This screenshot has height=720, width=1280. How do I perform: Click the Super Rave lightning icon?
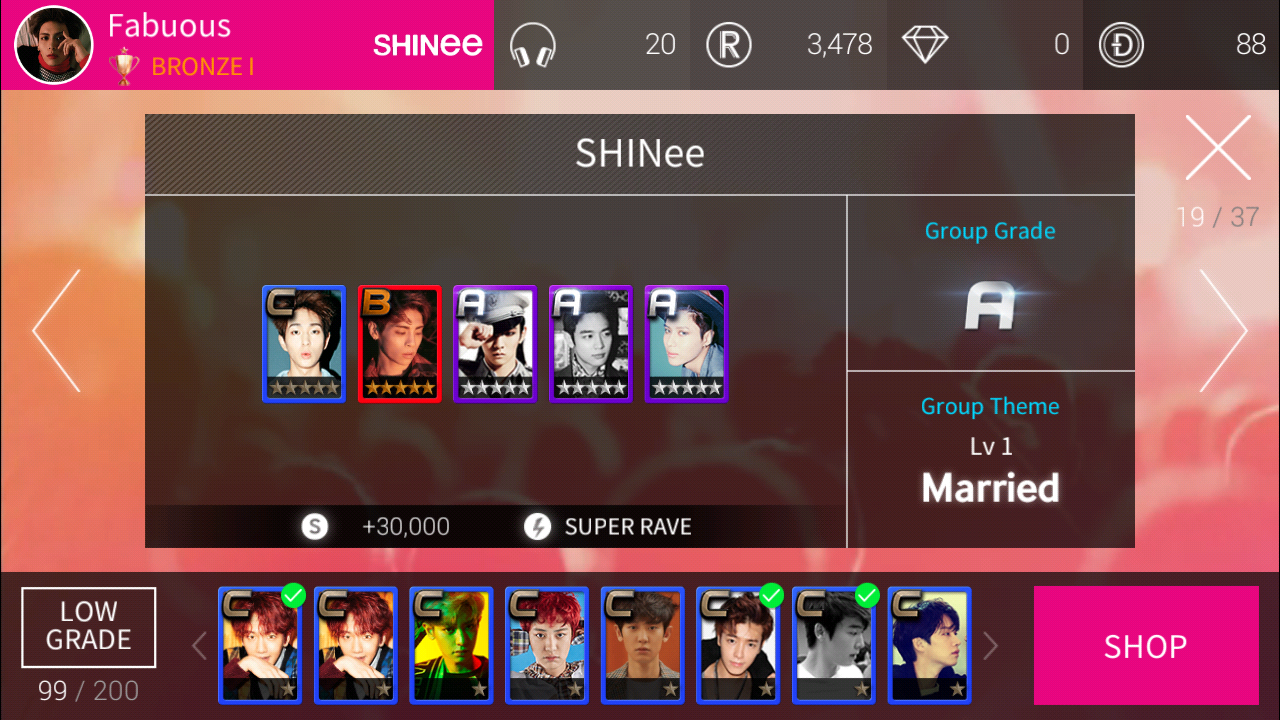[537, 526]
